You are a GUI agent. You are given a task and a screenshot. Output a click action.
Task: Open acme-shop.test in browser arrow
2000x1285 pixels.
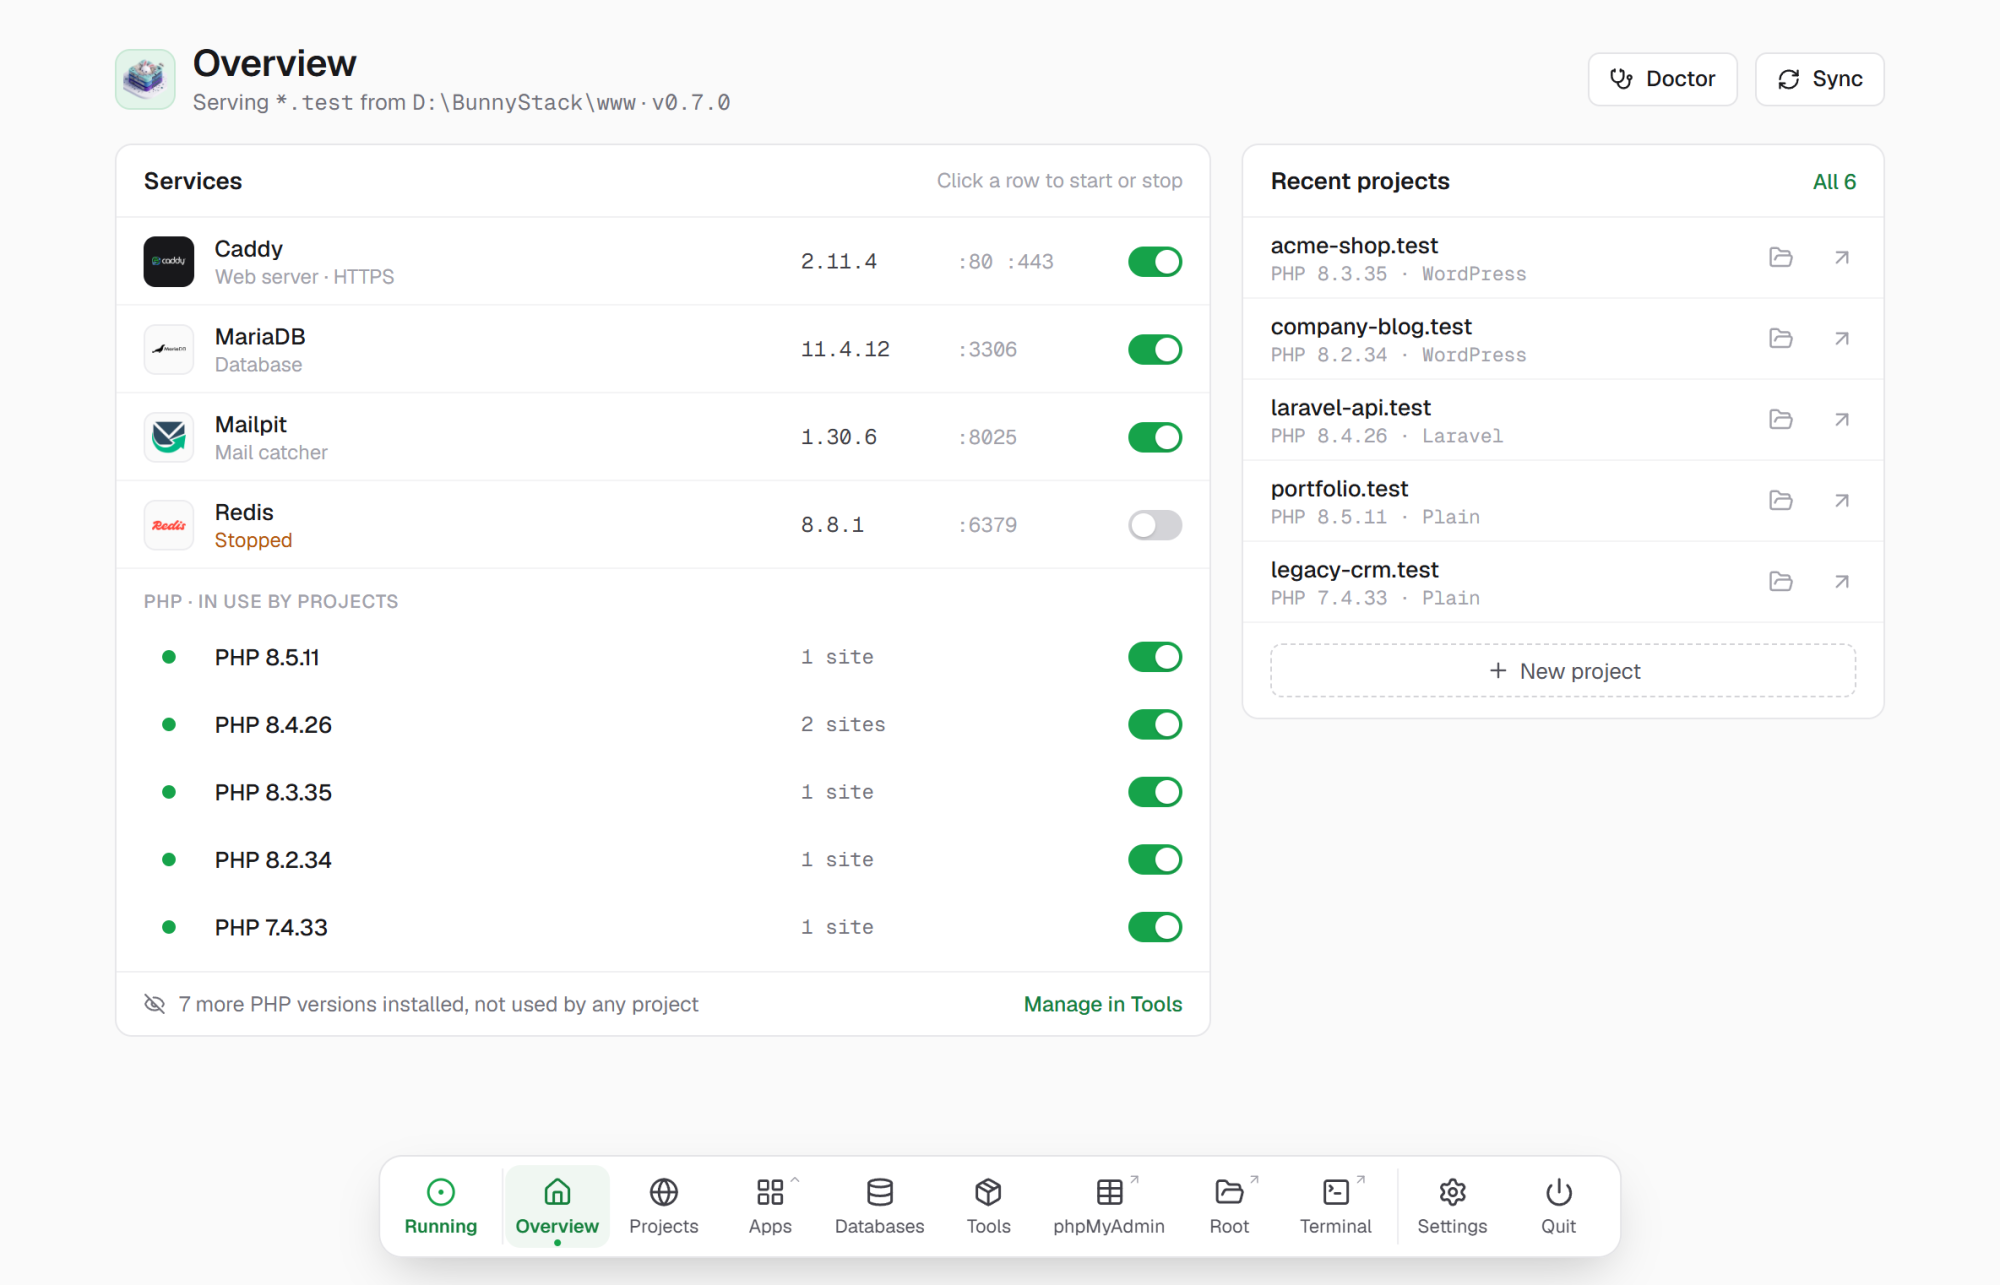(1842, 258)
